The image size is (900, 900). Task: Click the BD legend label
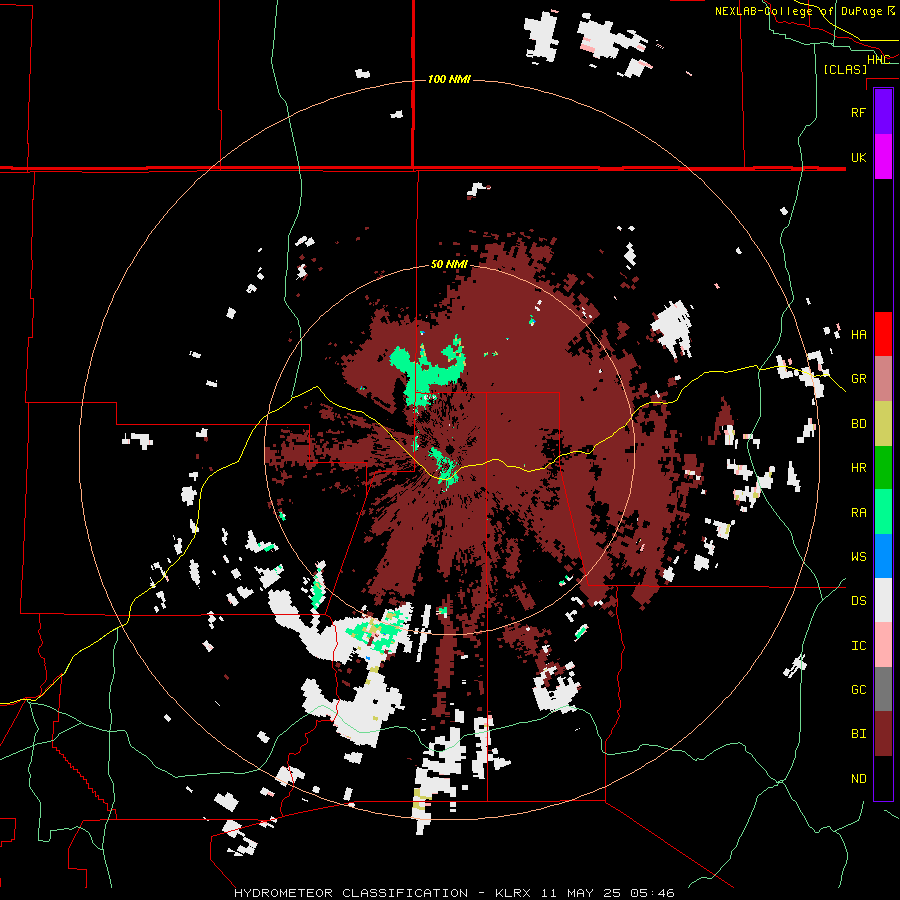click(x=858, y=424)
